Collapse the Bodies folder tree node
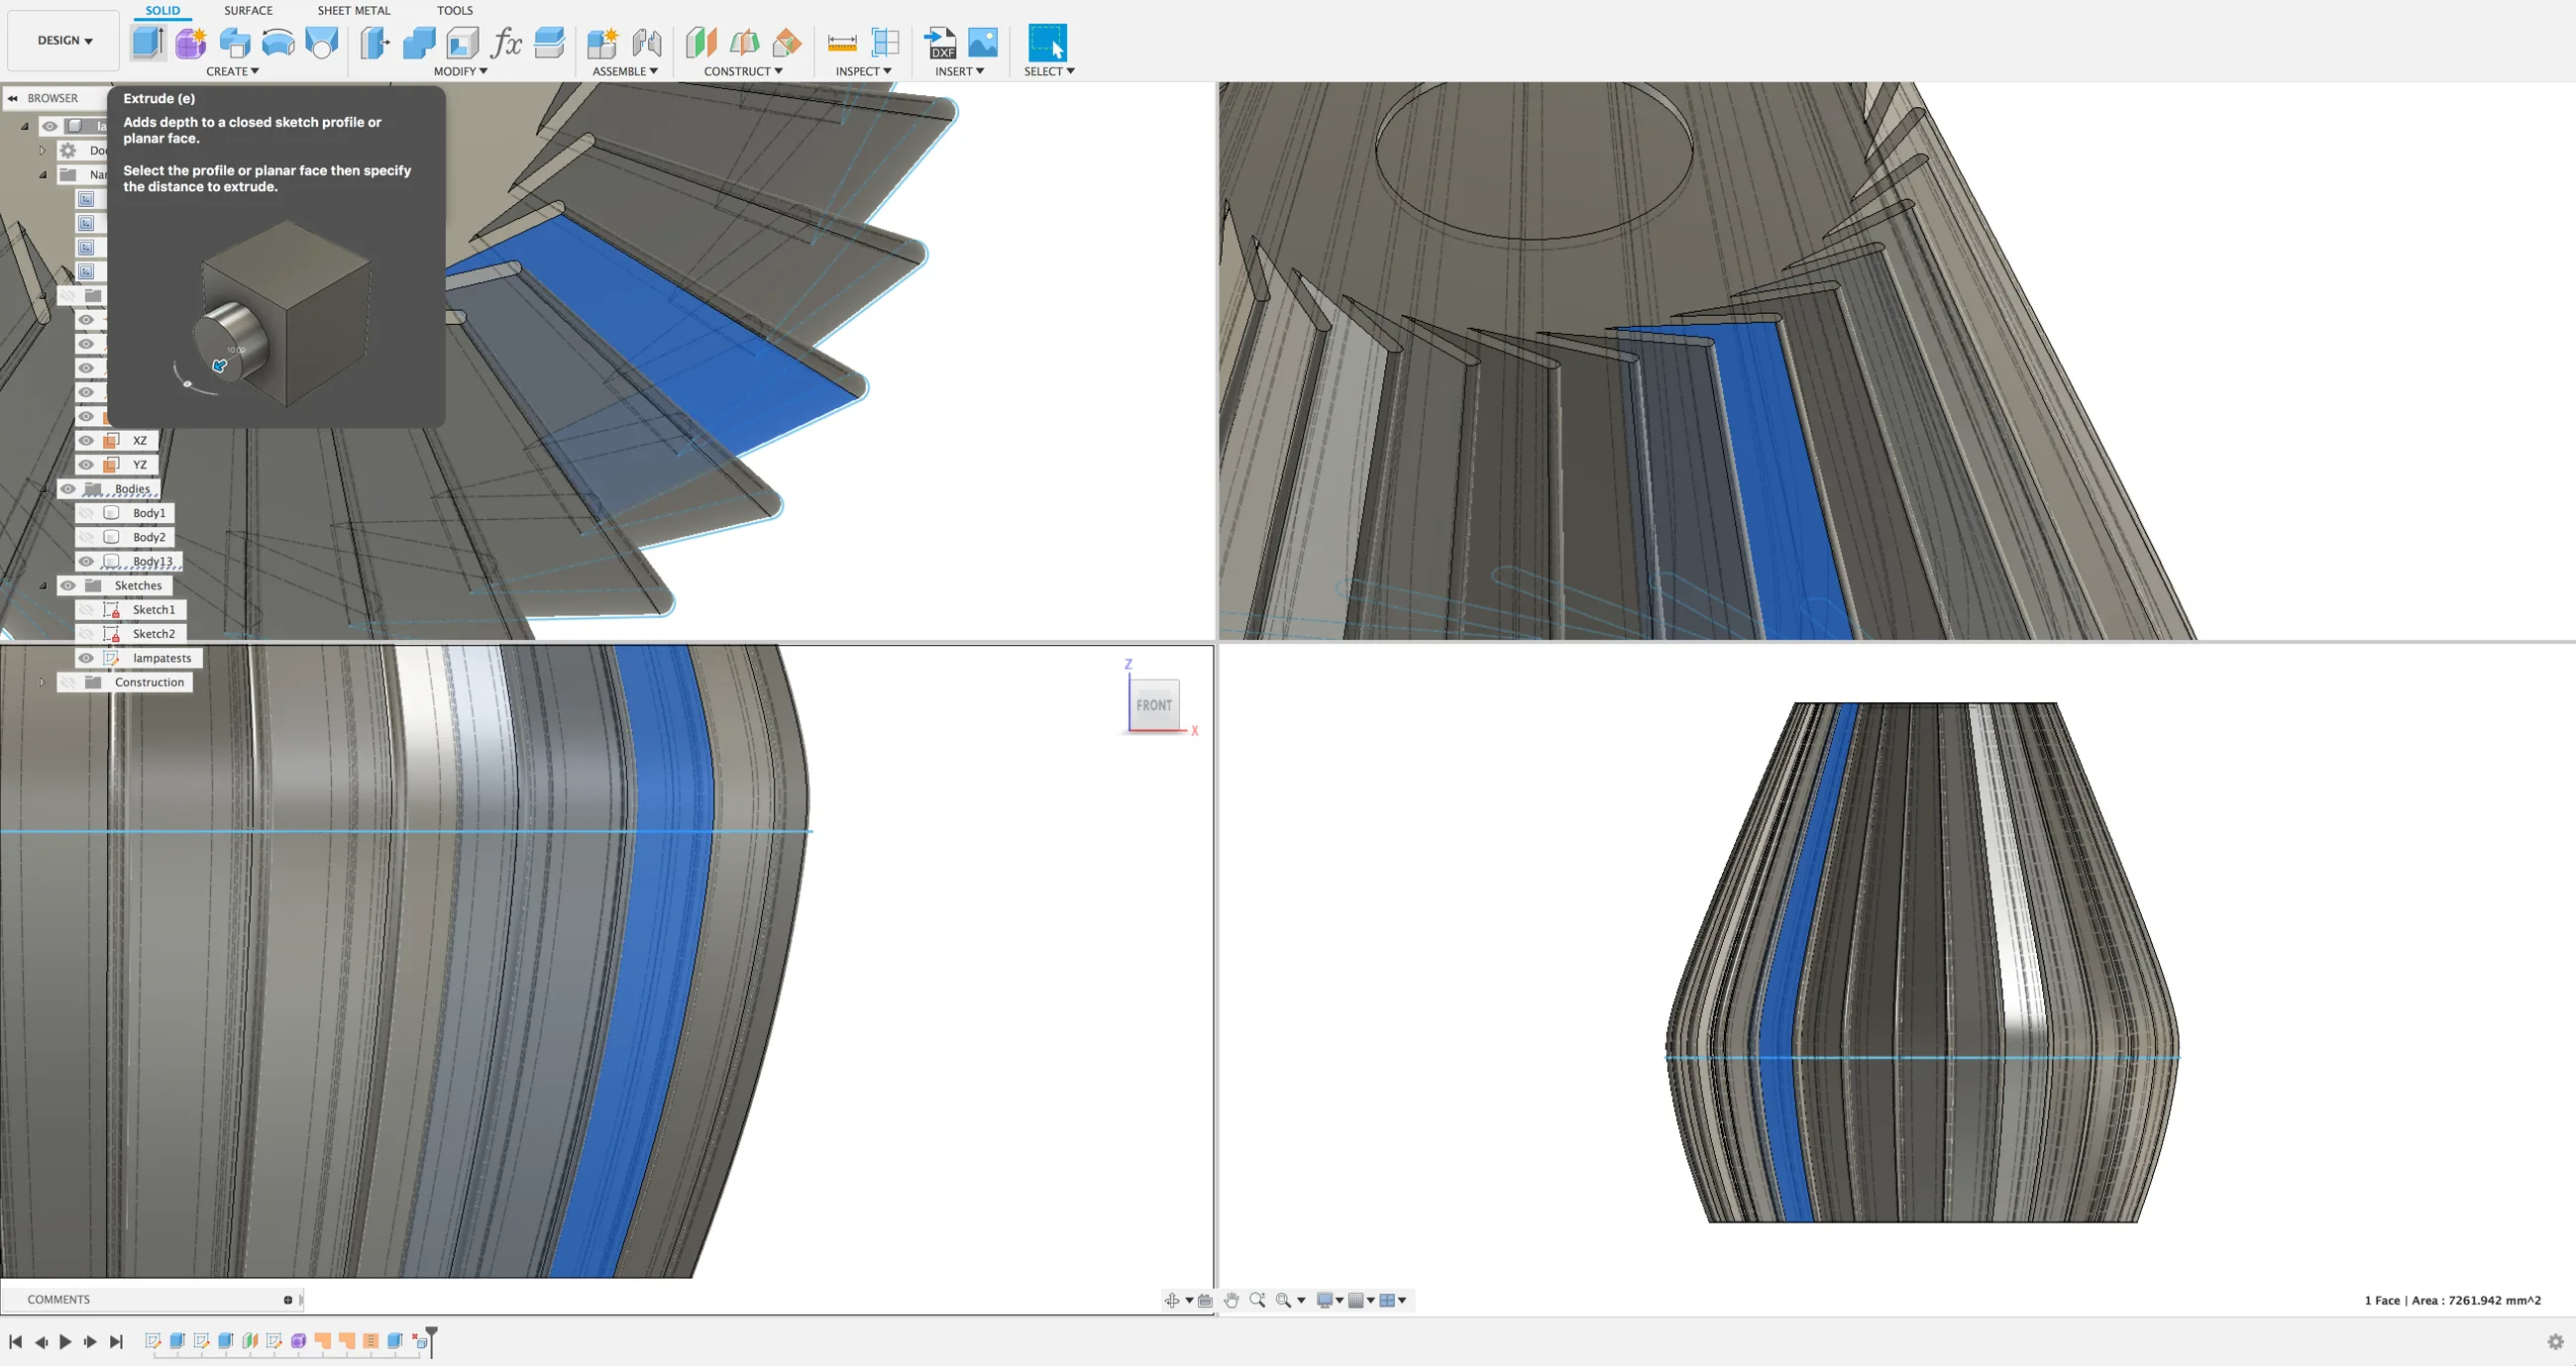Screen dimensions: 2576x1366 click(x=43, y=489)
